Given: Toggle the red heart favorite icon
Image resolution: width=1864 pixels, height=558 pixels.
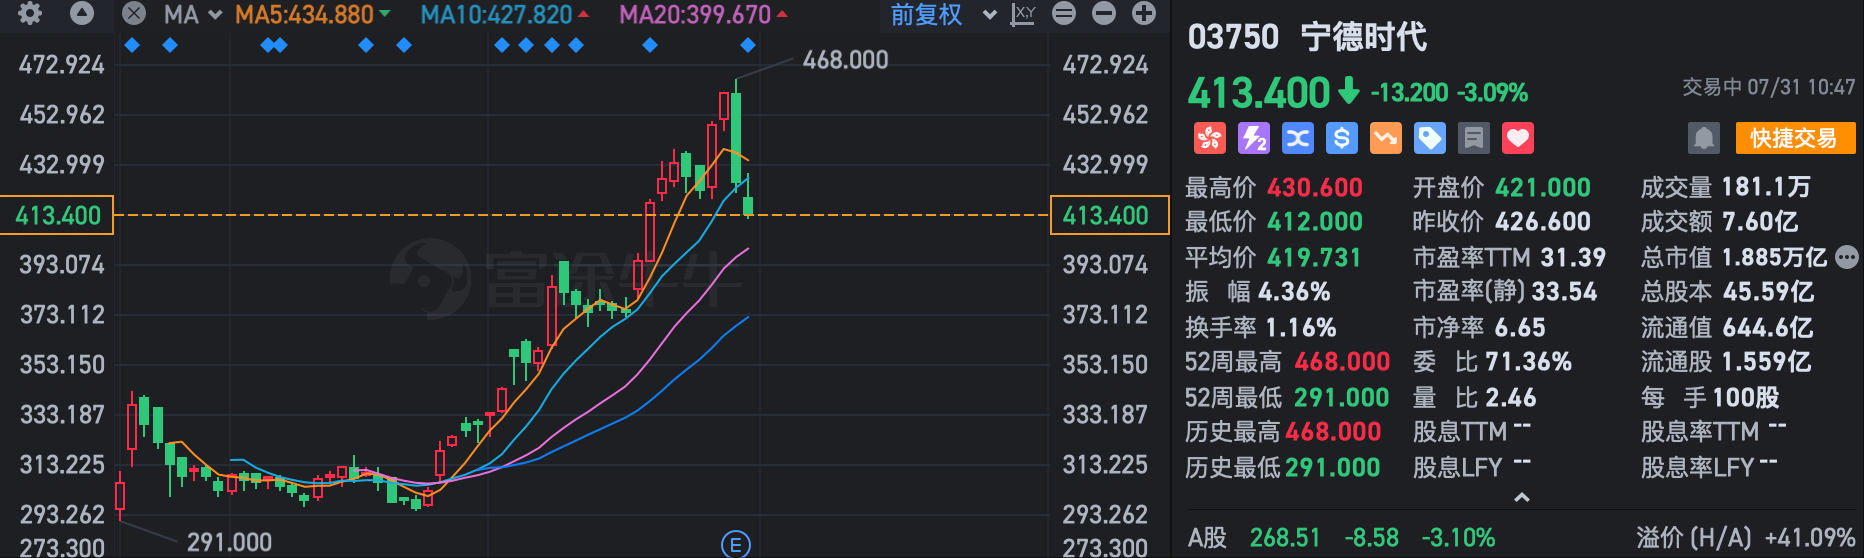Looking at the screenshot, I should click(1518, 138).
